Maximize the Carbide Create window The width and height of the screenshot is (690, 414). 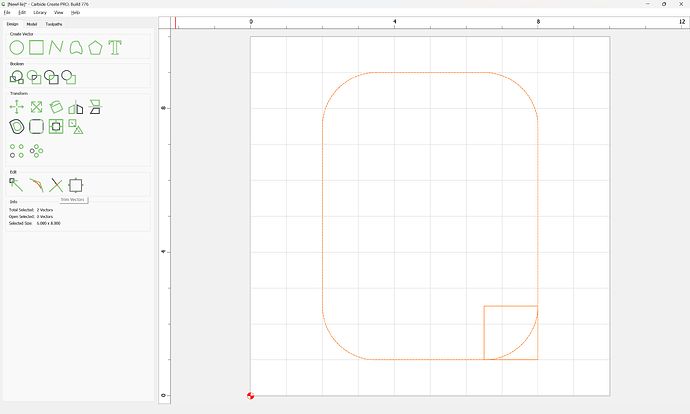tap(664, 4)
